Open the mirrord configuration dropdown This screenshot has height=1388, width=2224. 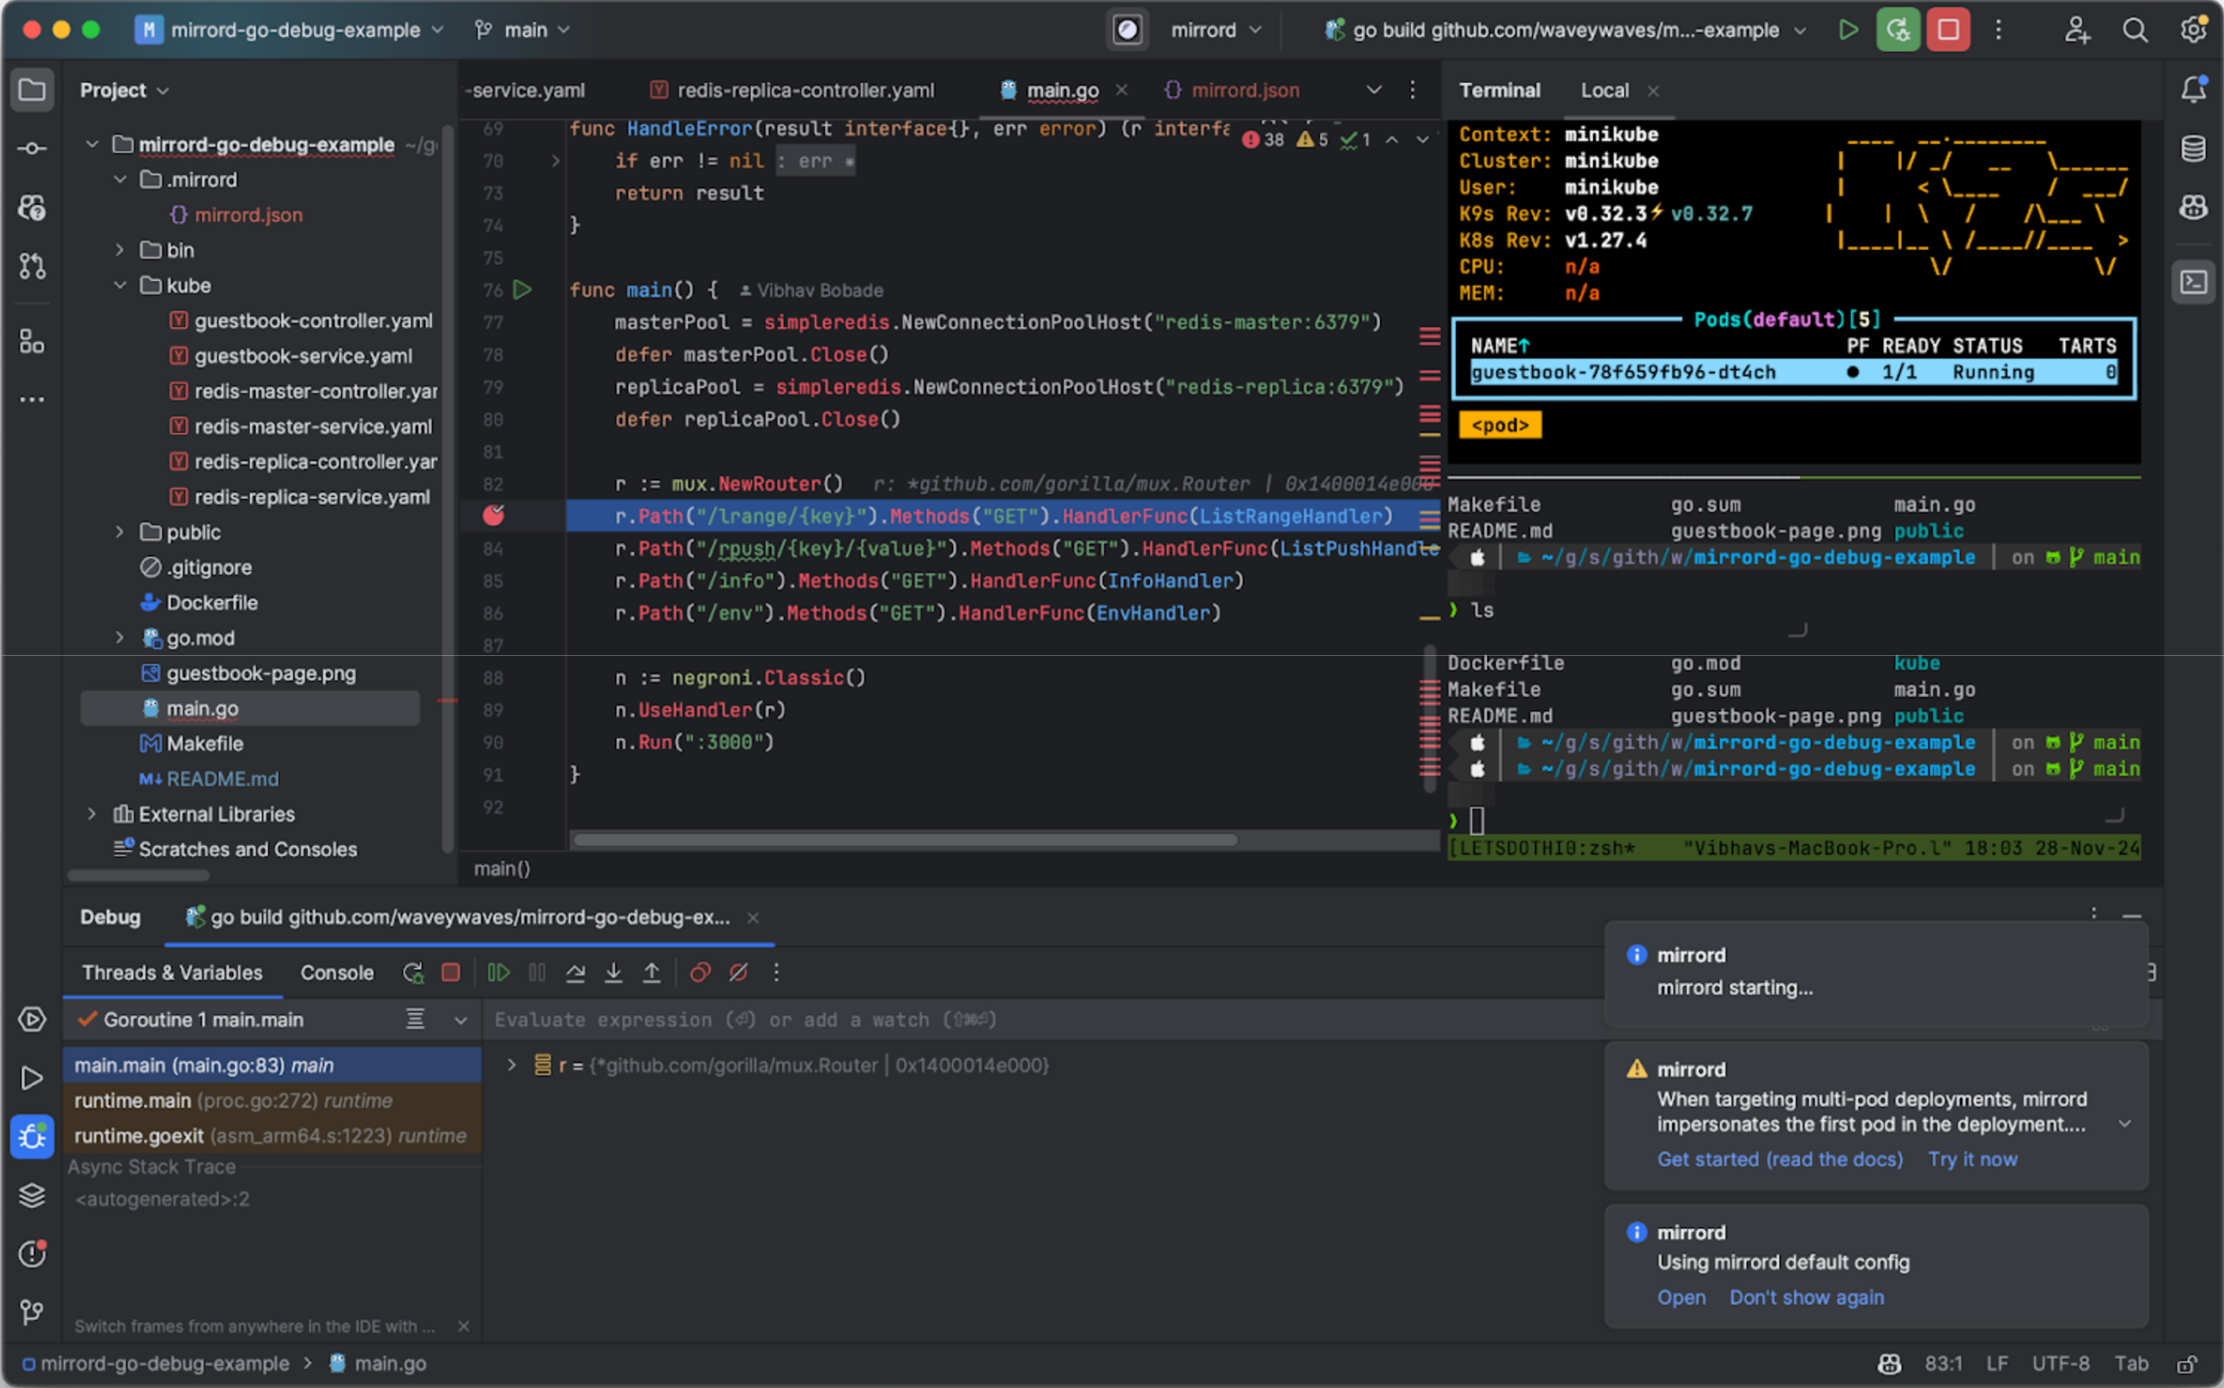[x=1215, y=30]
